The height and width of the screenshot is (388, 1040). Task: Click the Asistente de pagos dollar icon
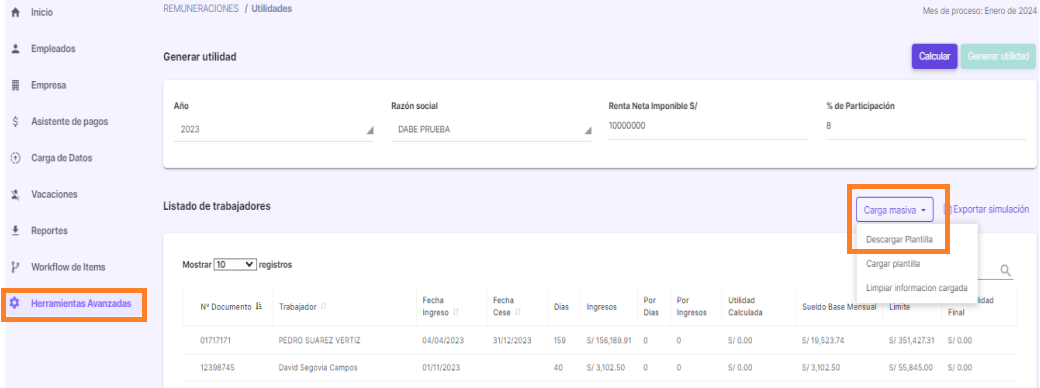pos(16,122)
